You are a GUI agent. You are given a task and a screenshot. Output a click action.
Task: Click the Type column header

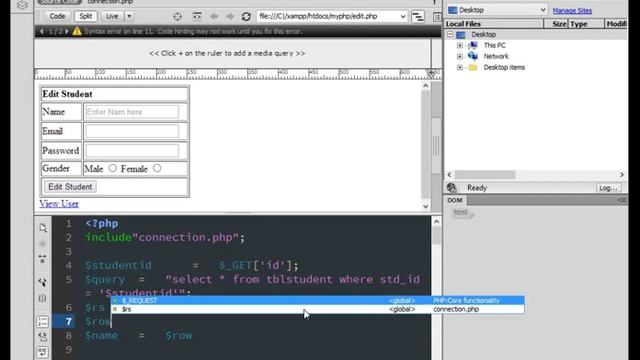[586, 24]
